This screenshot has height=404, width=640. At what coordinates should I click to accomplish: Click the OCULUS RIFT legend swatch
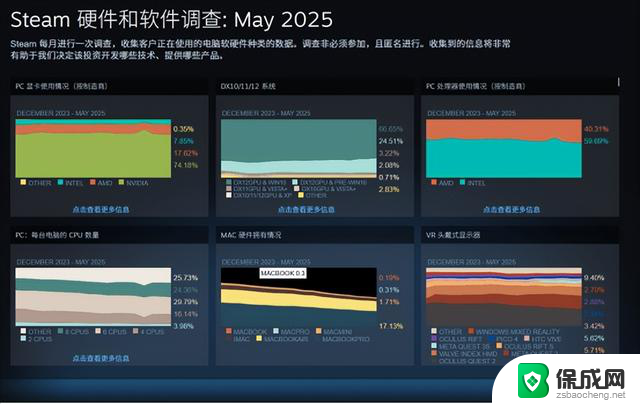tap(434, 338)
